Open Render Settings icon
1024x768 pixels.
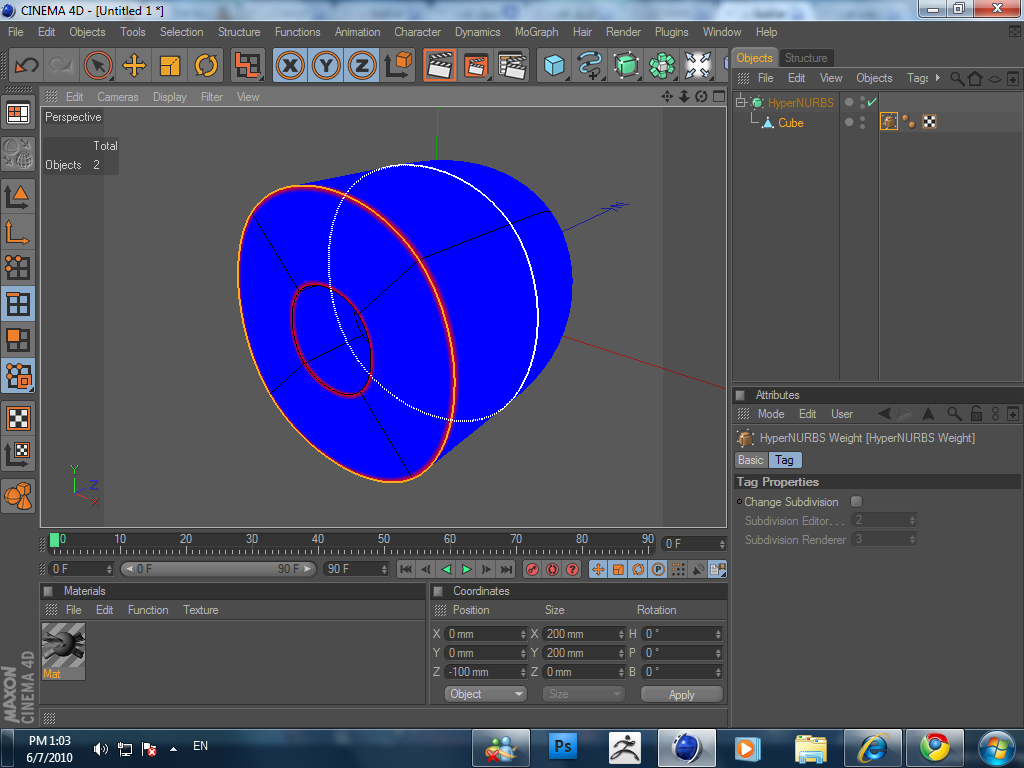tap(513, 65)
